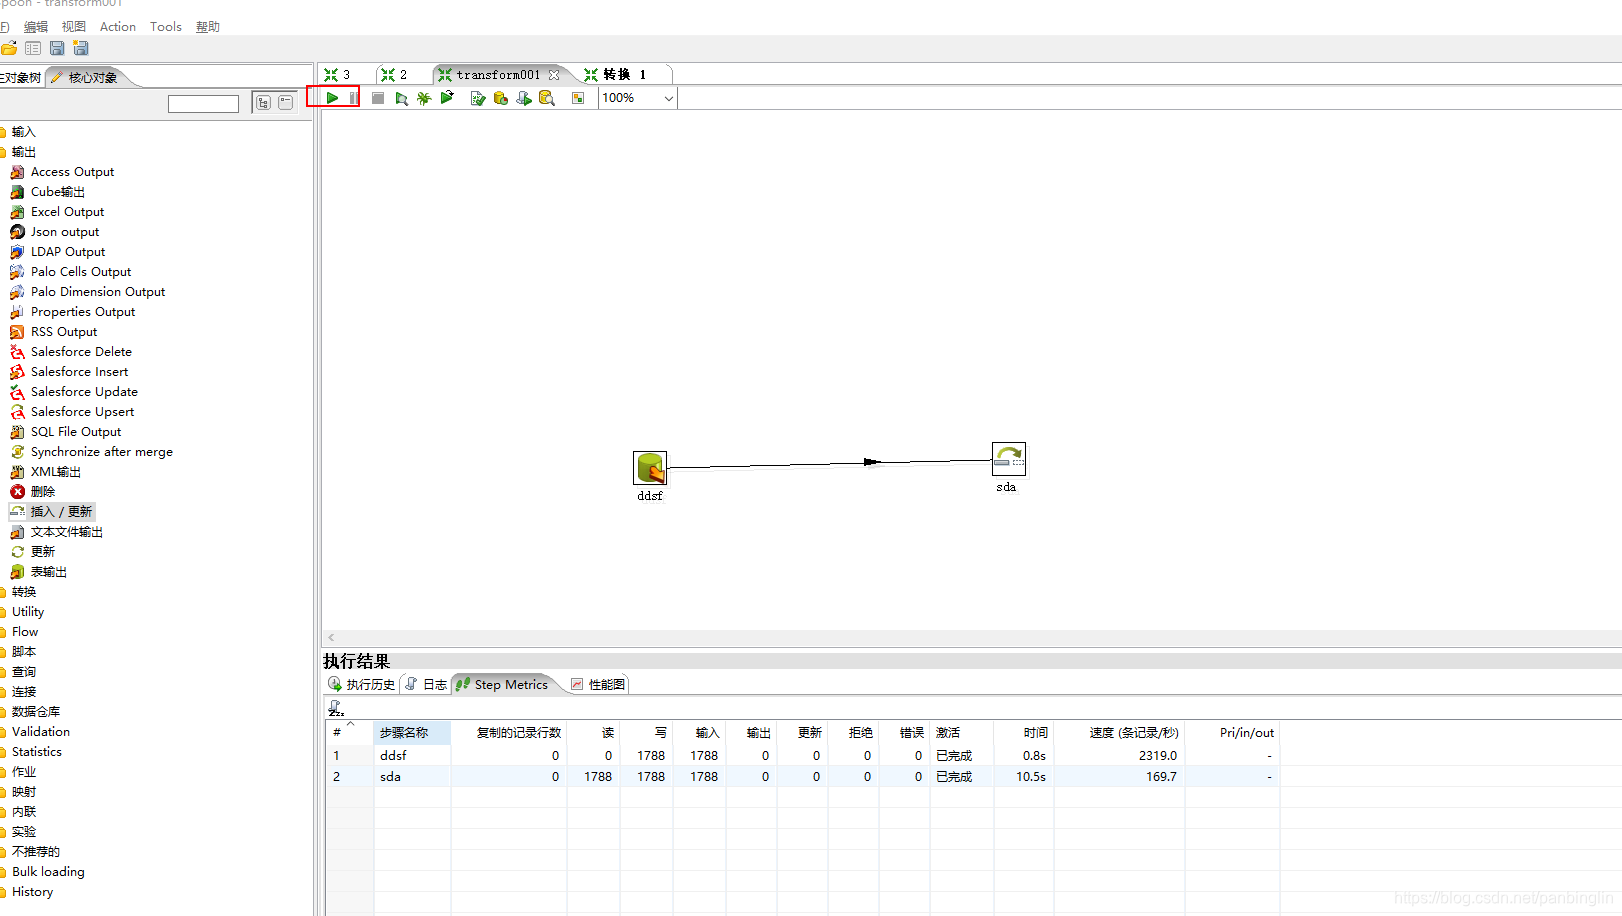Open the Step Metrics tab
The width and height of the screenshot is (1622, 916).
point(502,685)
